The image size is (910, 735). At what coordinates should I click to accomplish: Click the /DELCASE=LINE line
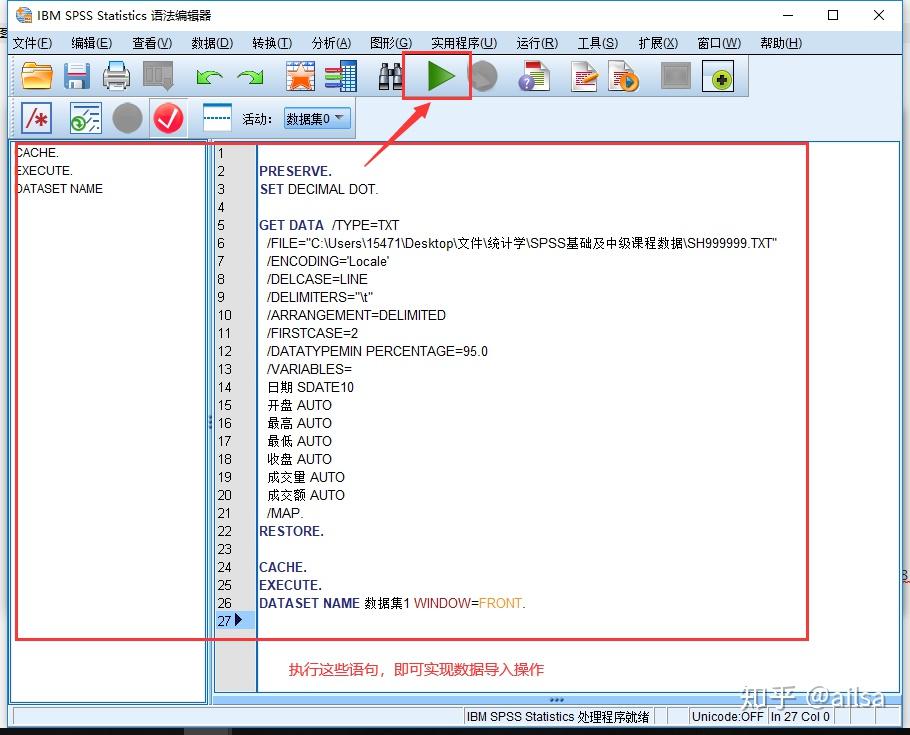click(x=317, y=279)
